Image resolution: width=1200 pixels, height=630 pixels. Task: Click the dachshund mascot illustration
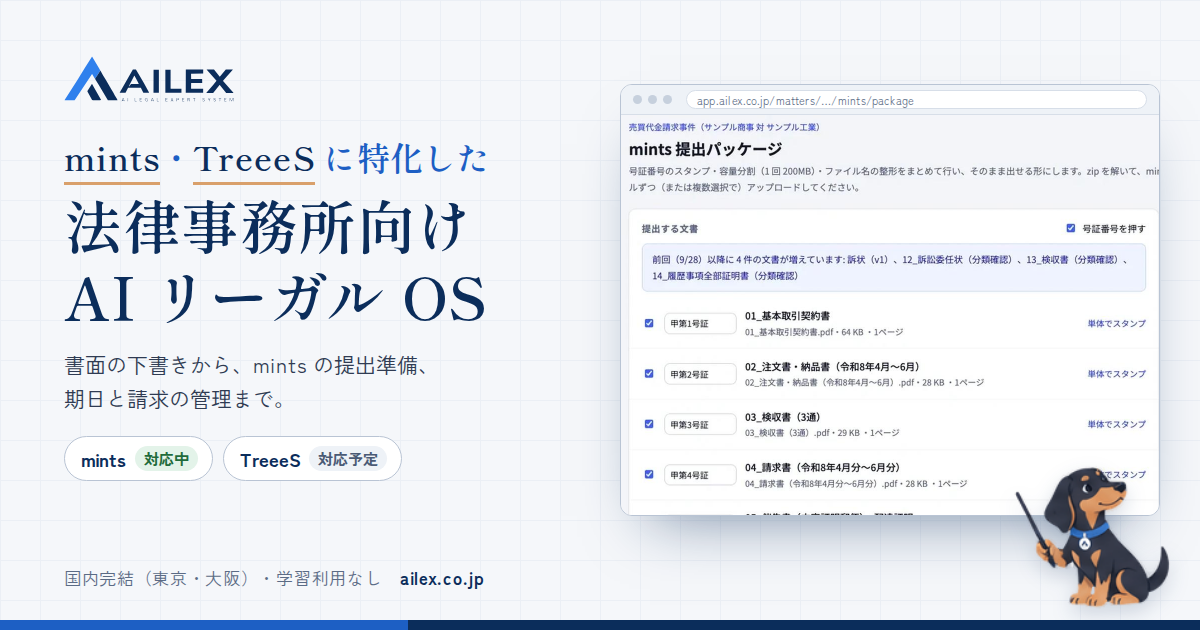[x=1093, y=536]
